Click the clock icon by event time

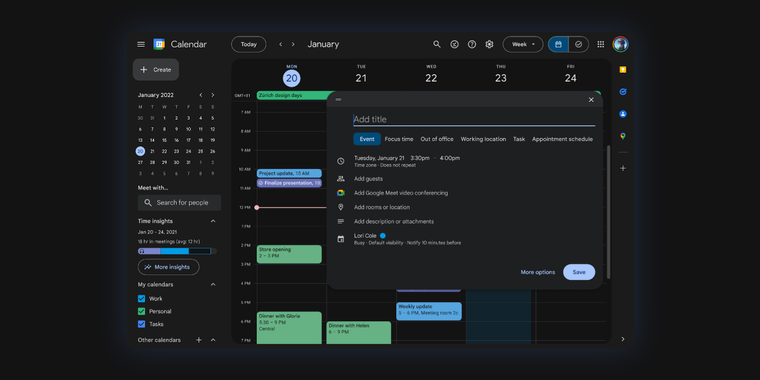(x=341, y=161)
